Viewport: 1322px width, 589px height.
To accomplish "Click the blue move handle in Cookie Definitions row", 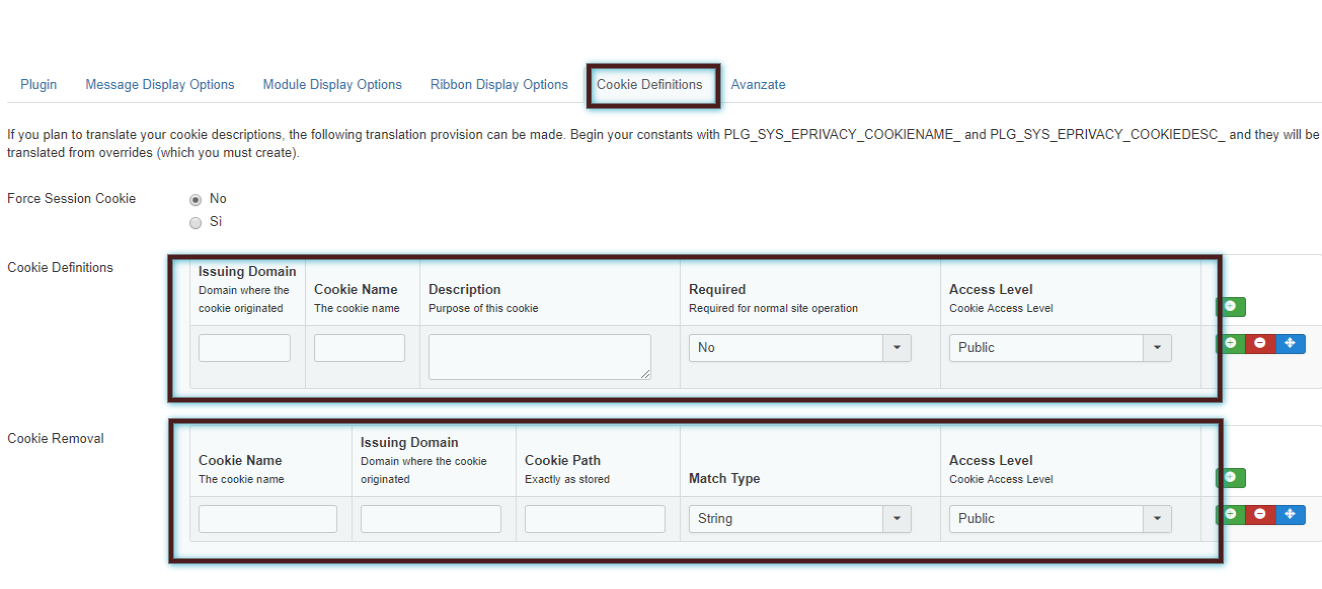I will coord(1290,343).
